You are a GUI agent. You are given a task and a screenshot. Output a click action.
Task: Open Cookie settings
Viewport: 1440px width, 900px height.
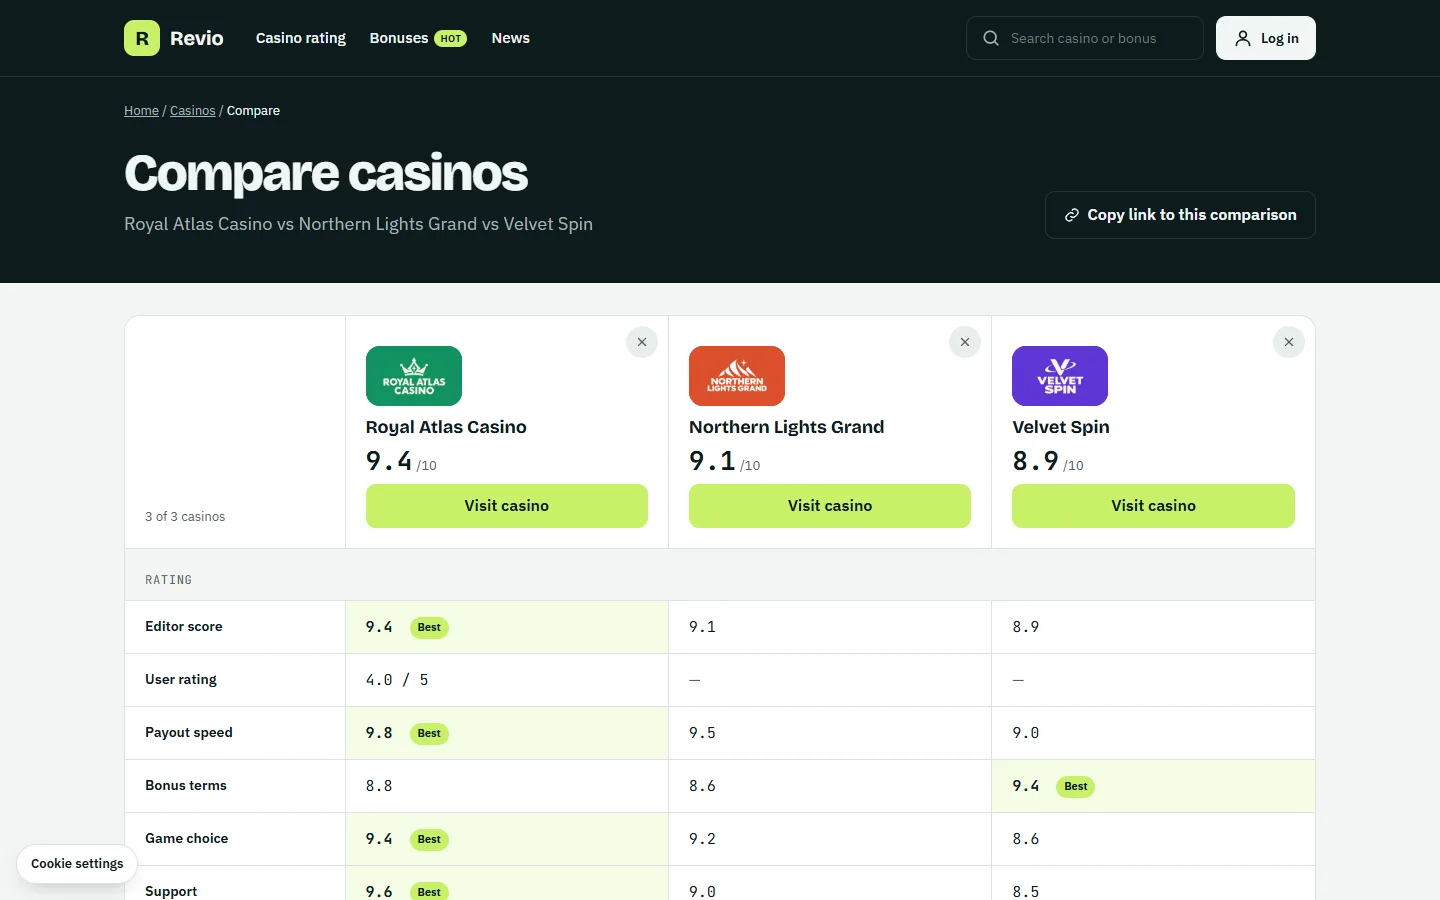coord(77,864)
